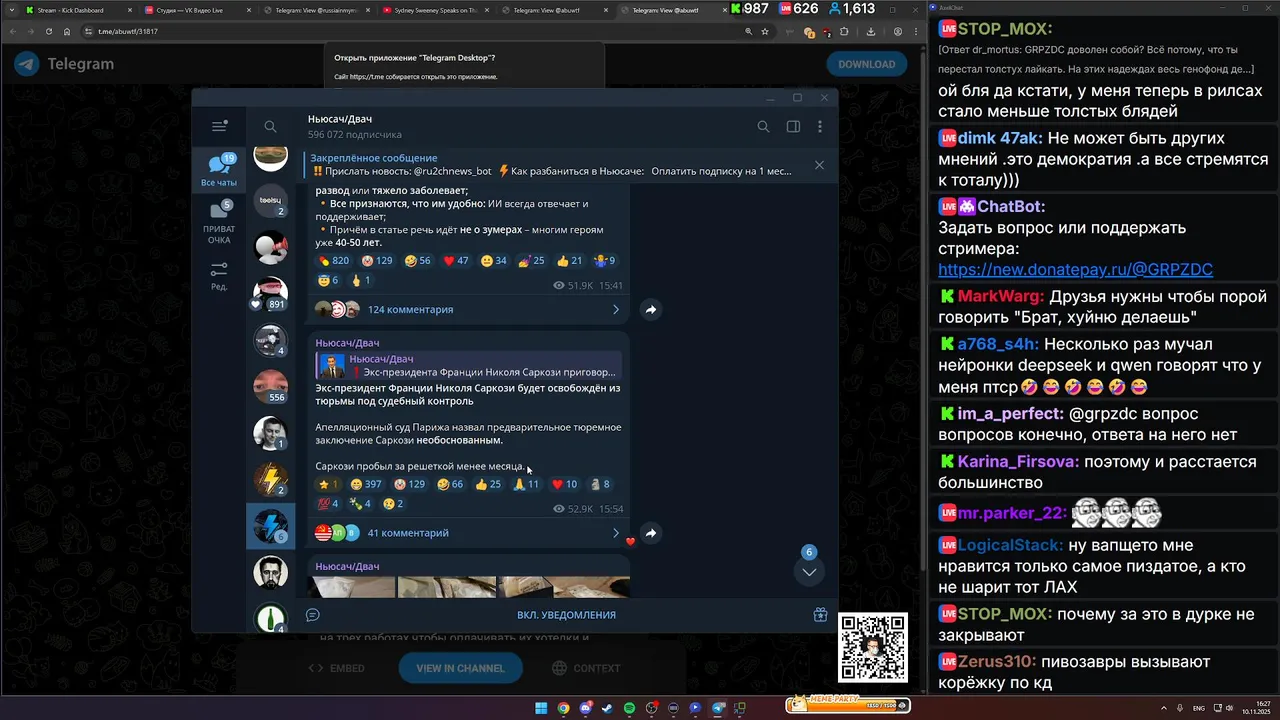Toggle thumbs-up 25 reaction on Sarkozy post

488,484
